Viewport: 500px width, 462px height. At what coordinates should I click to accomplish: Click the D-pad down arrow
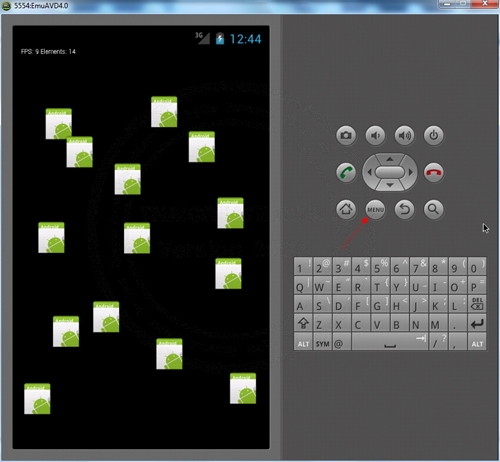pyautogui.click(x=390, y=185)
